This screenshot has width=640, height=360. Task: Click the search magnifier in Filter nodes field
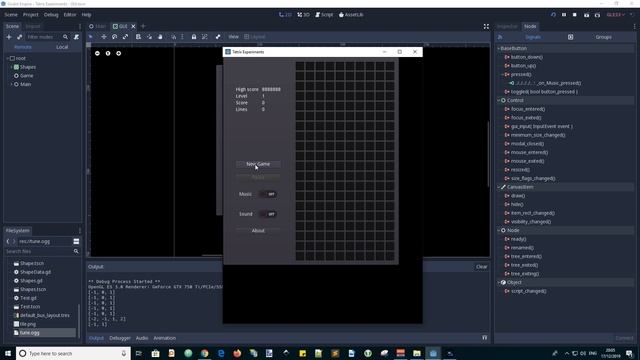[65, 37]
